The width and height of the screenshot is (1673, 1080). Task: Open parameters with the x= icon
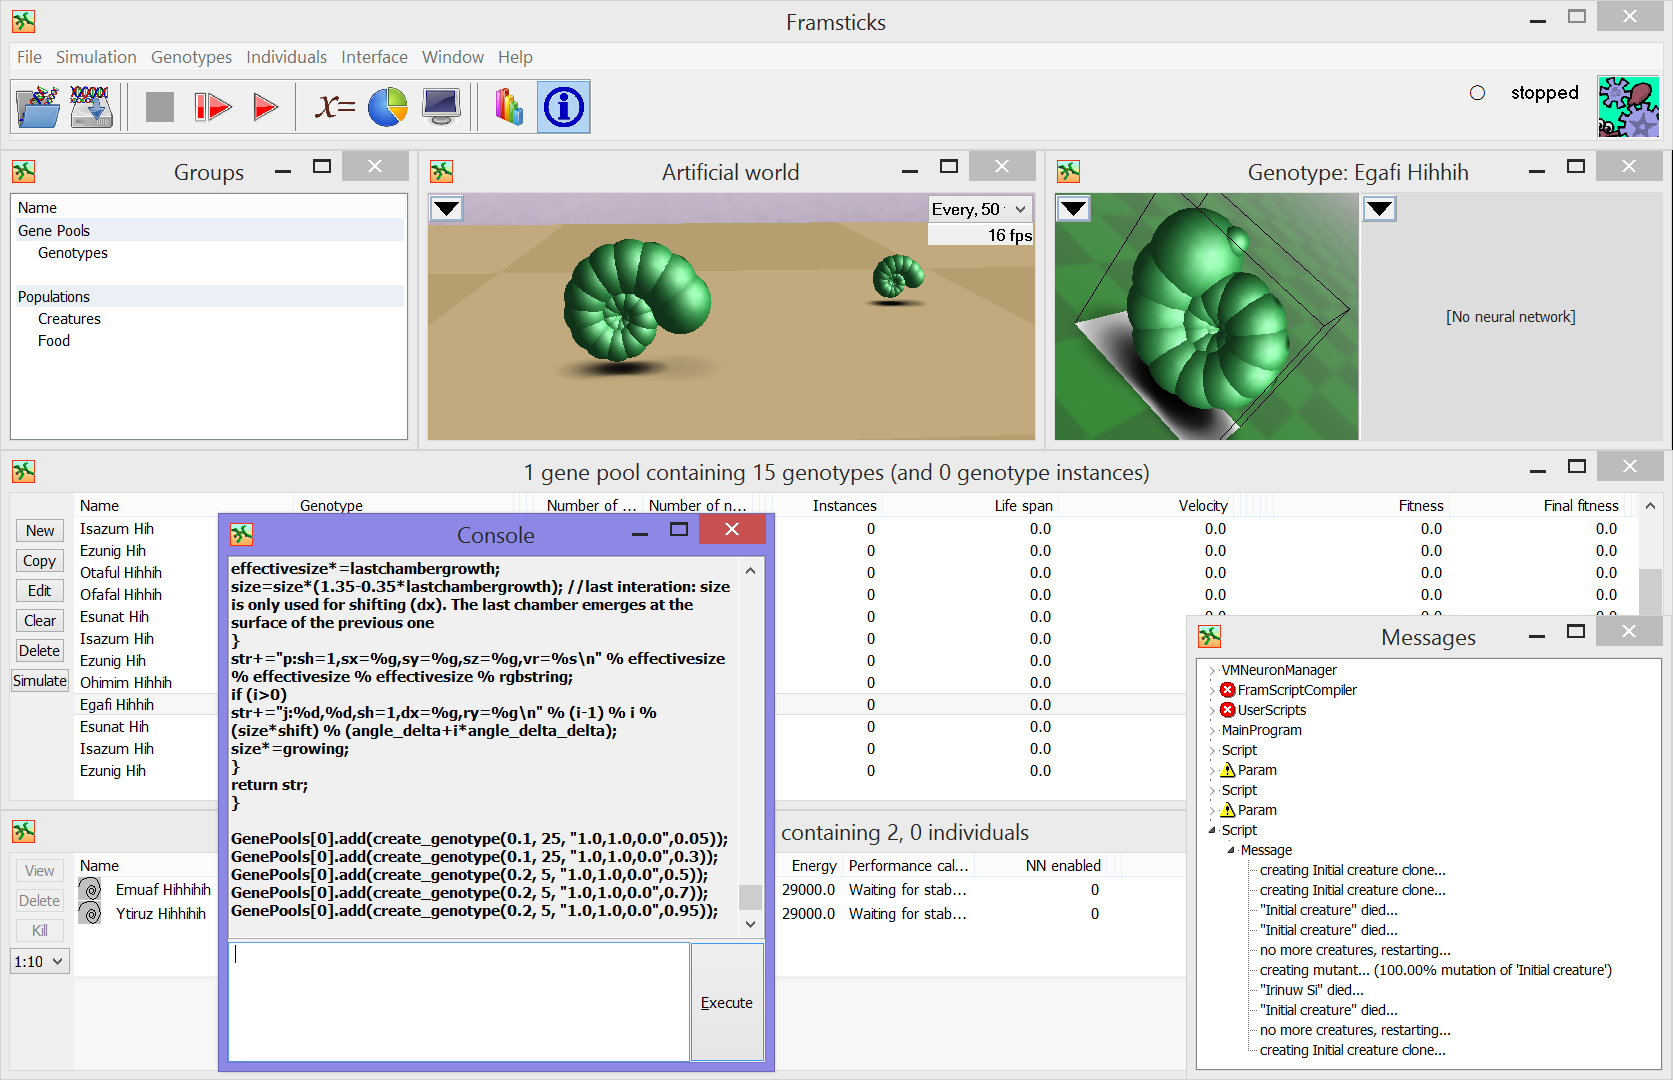tap(334, 107)
